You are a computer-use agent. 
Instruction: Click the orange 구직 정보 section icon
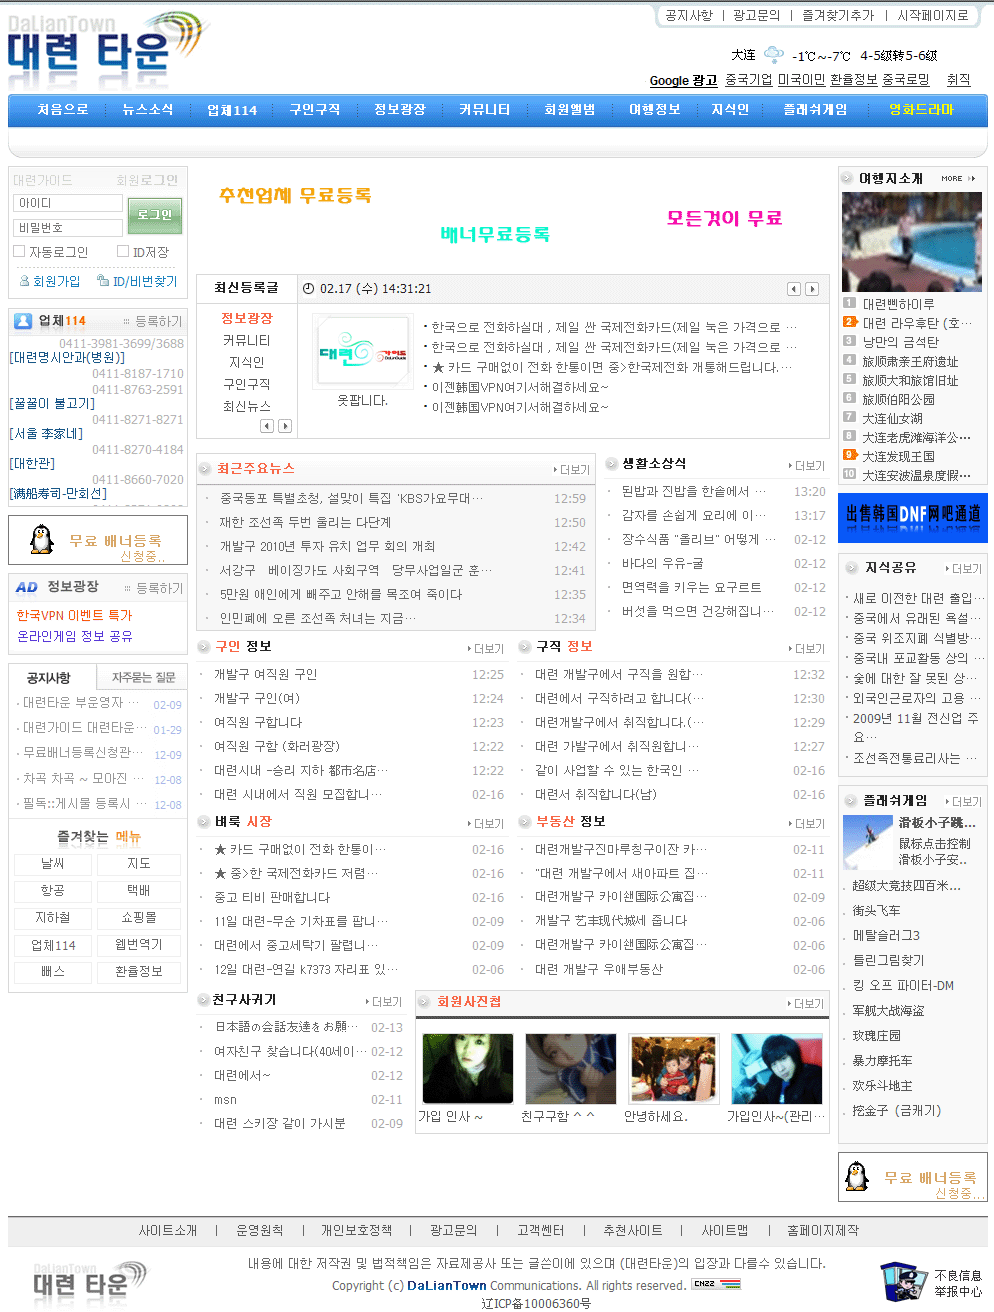(x=526, y=646)
